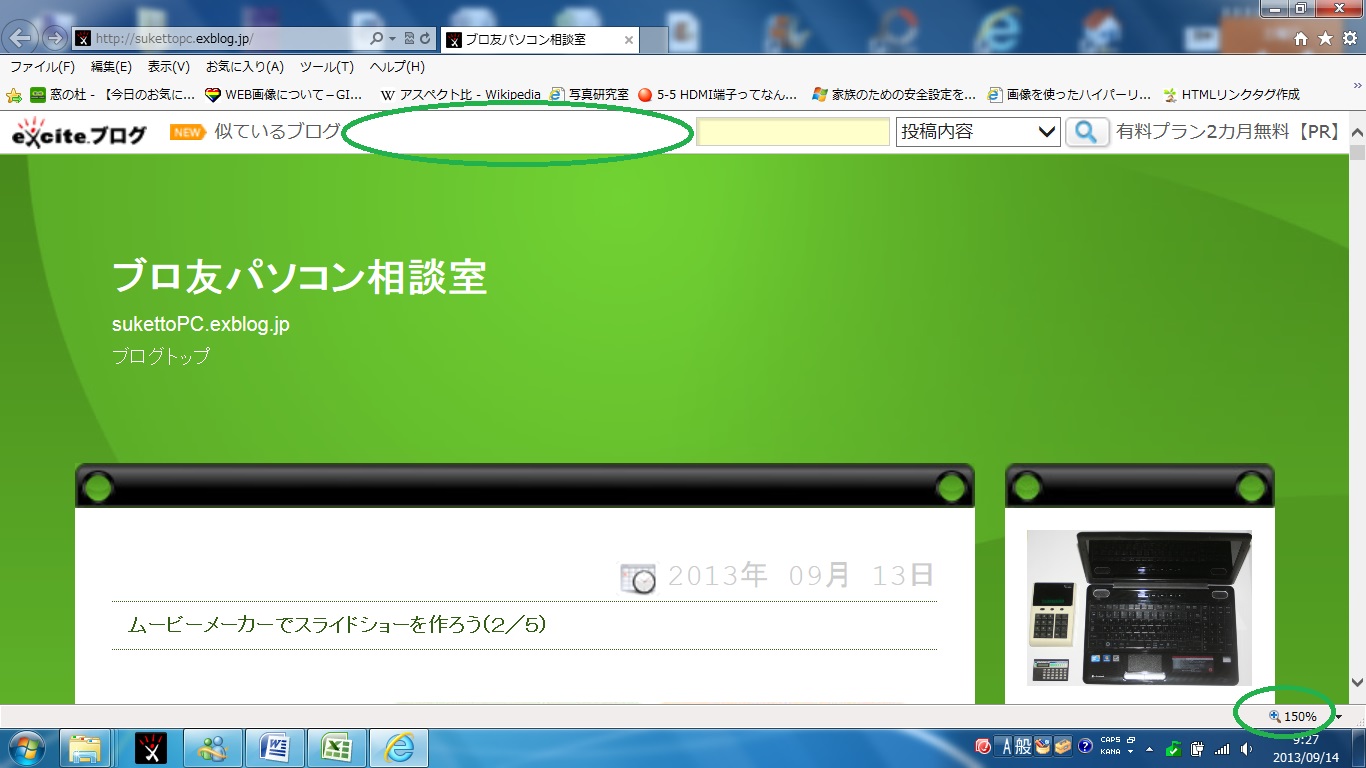Click the Add to favorites bar star icon
1366x768 pixels.
click(x=14, y=95)
